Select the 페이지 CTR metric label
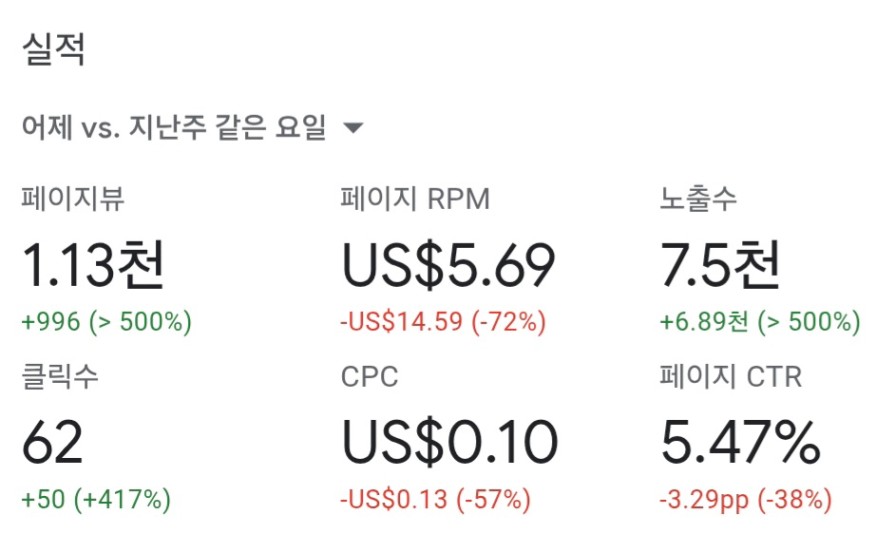The width and height of the screenshot is (876, 534). (731, 376)
